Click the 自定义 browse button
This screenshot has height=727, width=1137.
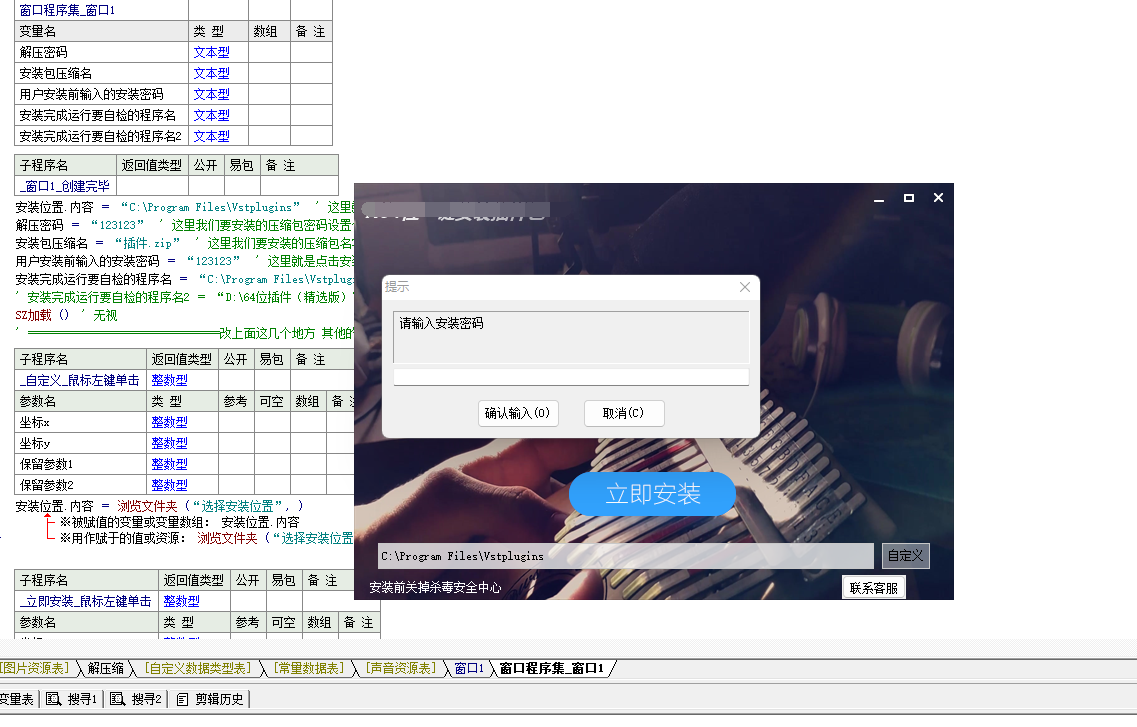[905, 556]
